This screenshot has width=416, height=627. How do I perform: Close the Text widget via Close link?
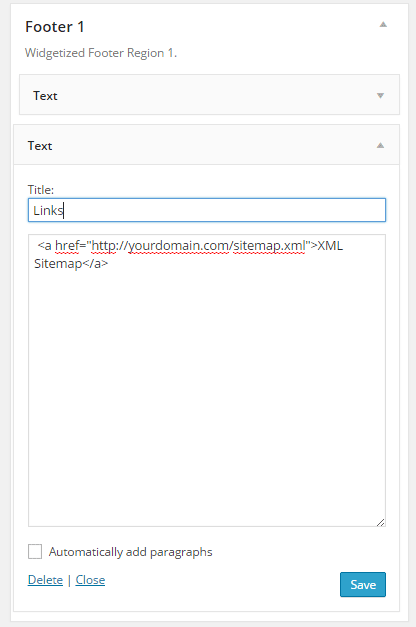(90, 580)
